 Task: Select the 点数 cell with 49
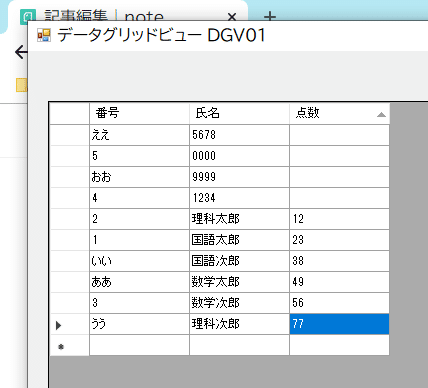coord(339,282)
